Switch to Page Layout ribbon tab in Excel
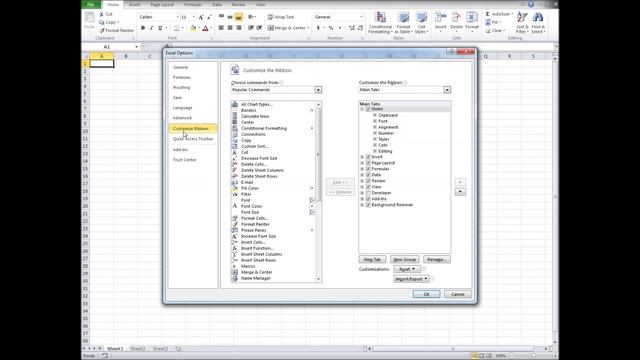This screenshot has height=360, width=640. tap(162, 4)
